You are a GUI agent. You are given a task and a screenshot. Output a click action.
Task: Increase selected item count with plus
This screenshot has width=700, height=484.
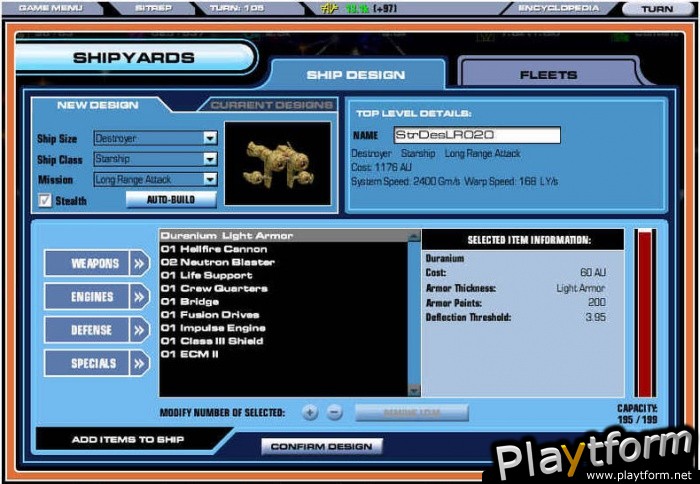(x=310, y=412)
